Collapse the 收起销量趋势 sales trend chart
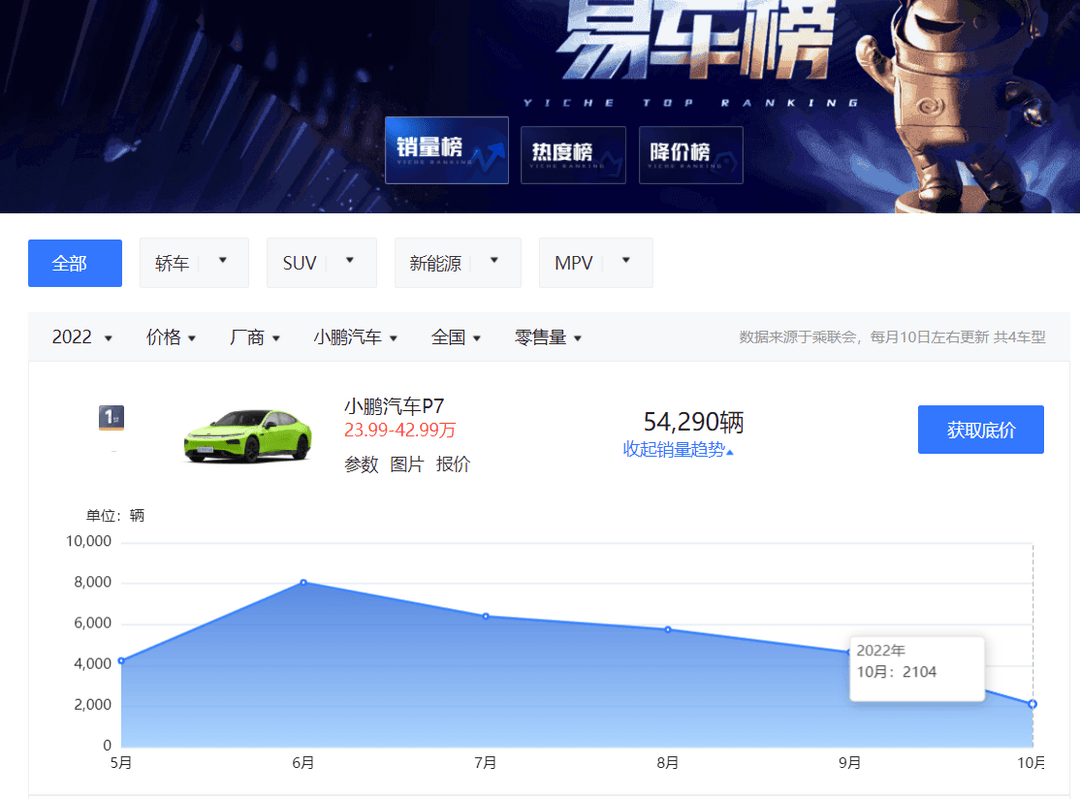The image size is (1080, 799). click(678, 450)
